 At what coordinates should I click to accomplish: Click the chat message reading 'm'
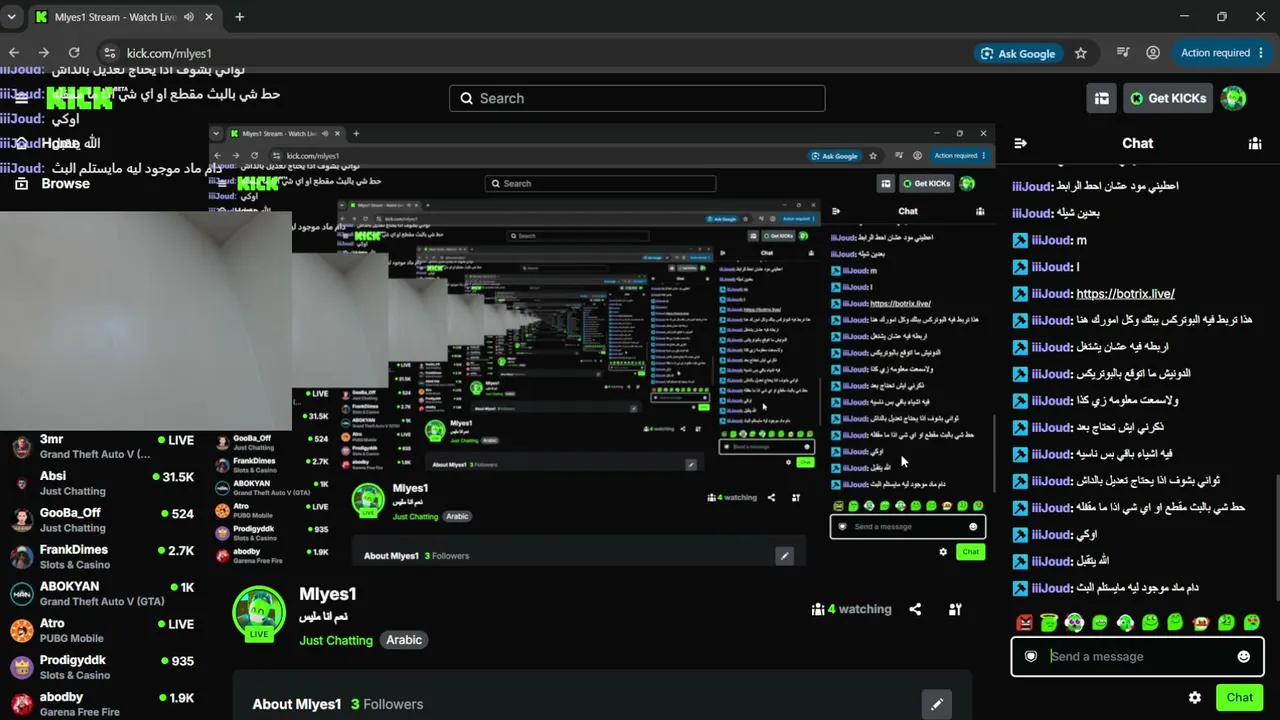(x=1081, y=241)
